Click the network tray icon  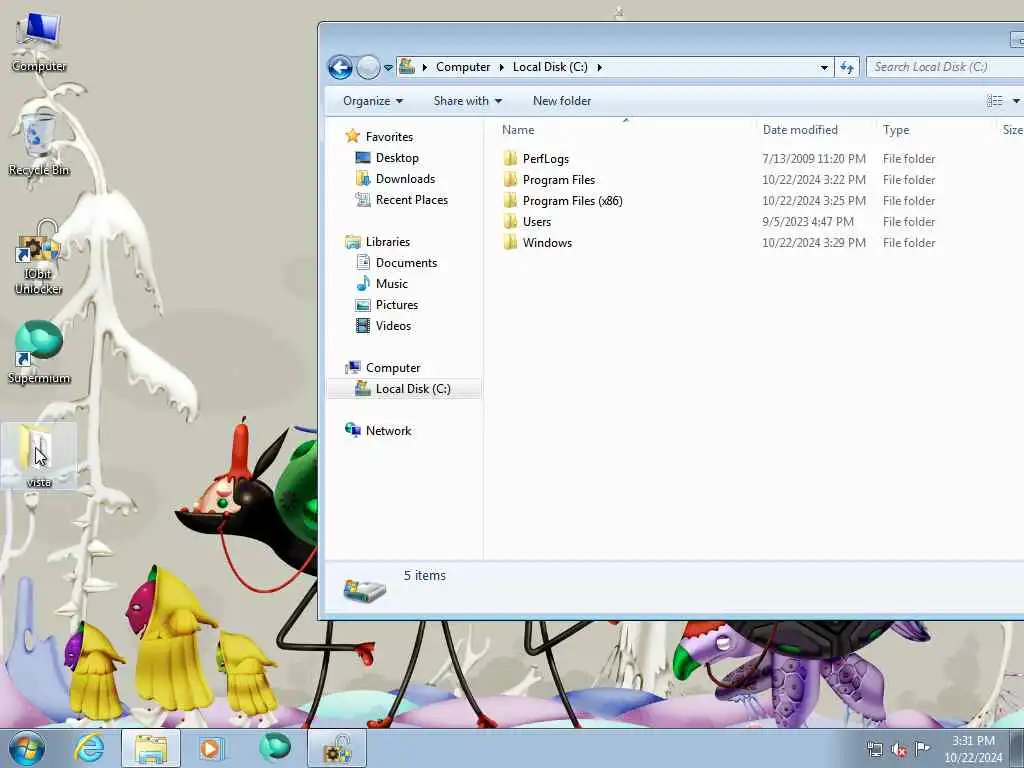point(874,749)
